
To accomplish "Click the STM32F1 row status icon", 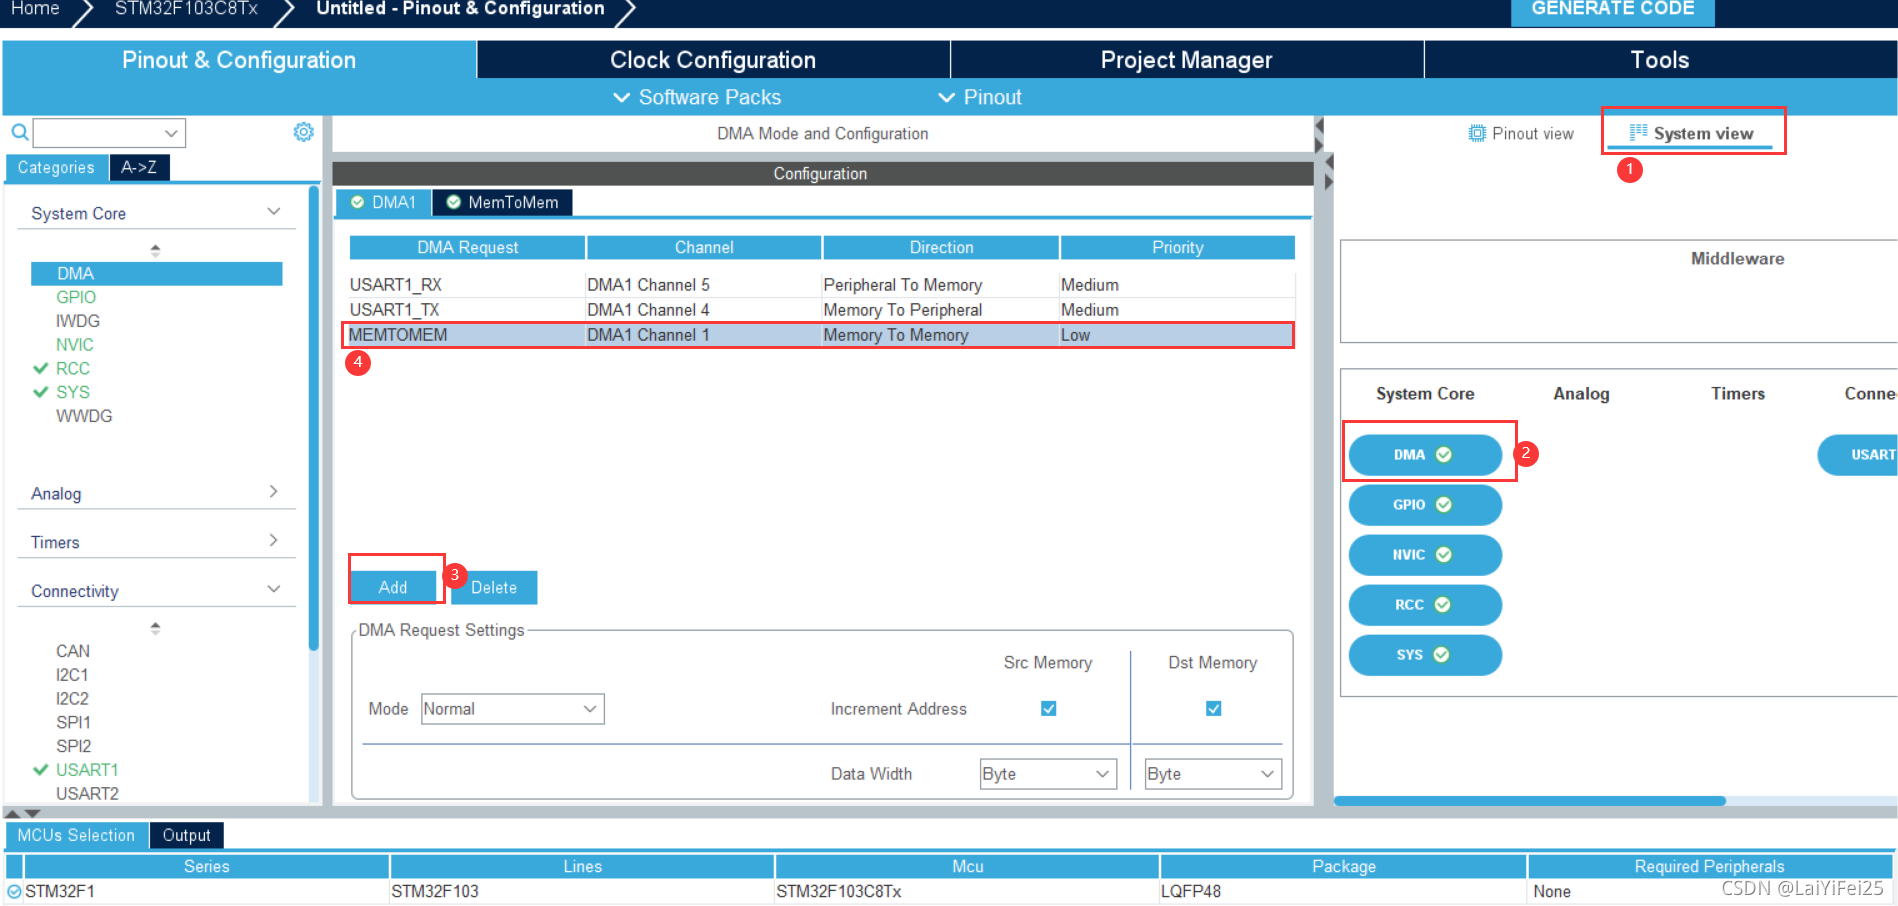I will [x=14, y=891].
